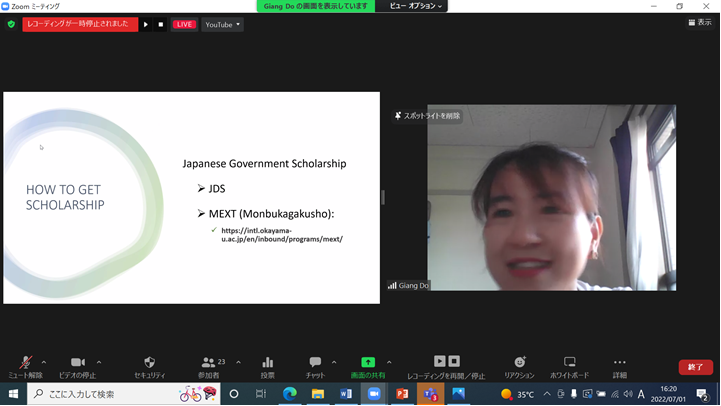Click the green 画面の共有 share screen
This screenshot has width=721, height=406.
(368, 367)
